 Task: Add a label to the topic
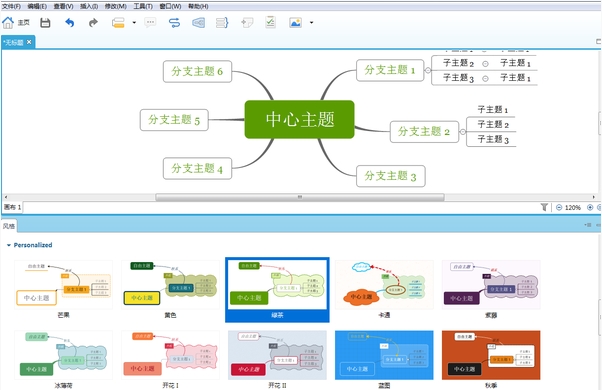(x=247, y=23)
